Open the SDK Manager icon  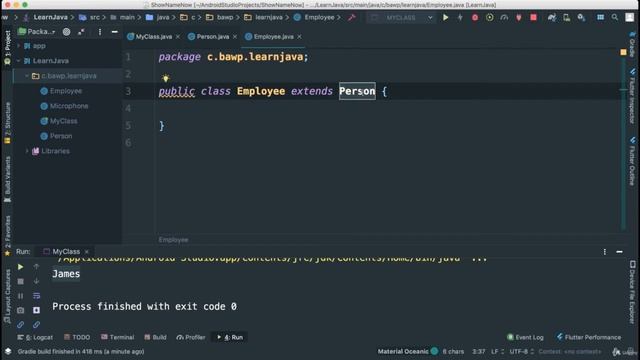coord(581,18)
